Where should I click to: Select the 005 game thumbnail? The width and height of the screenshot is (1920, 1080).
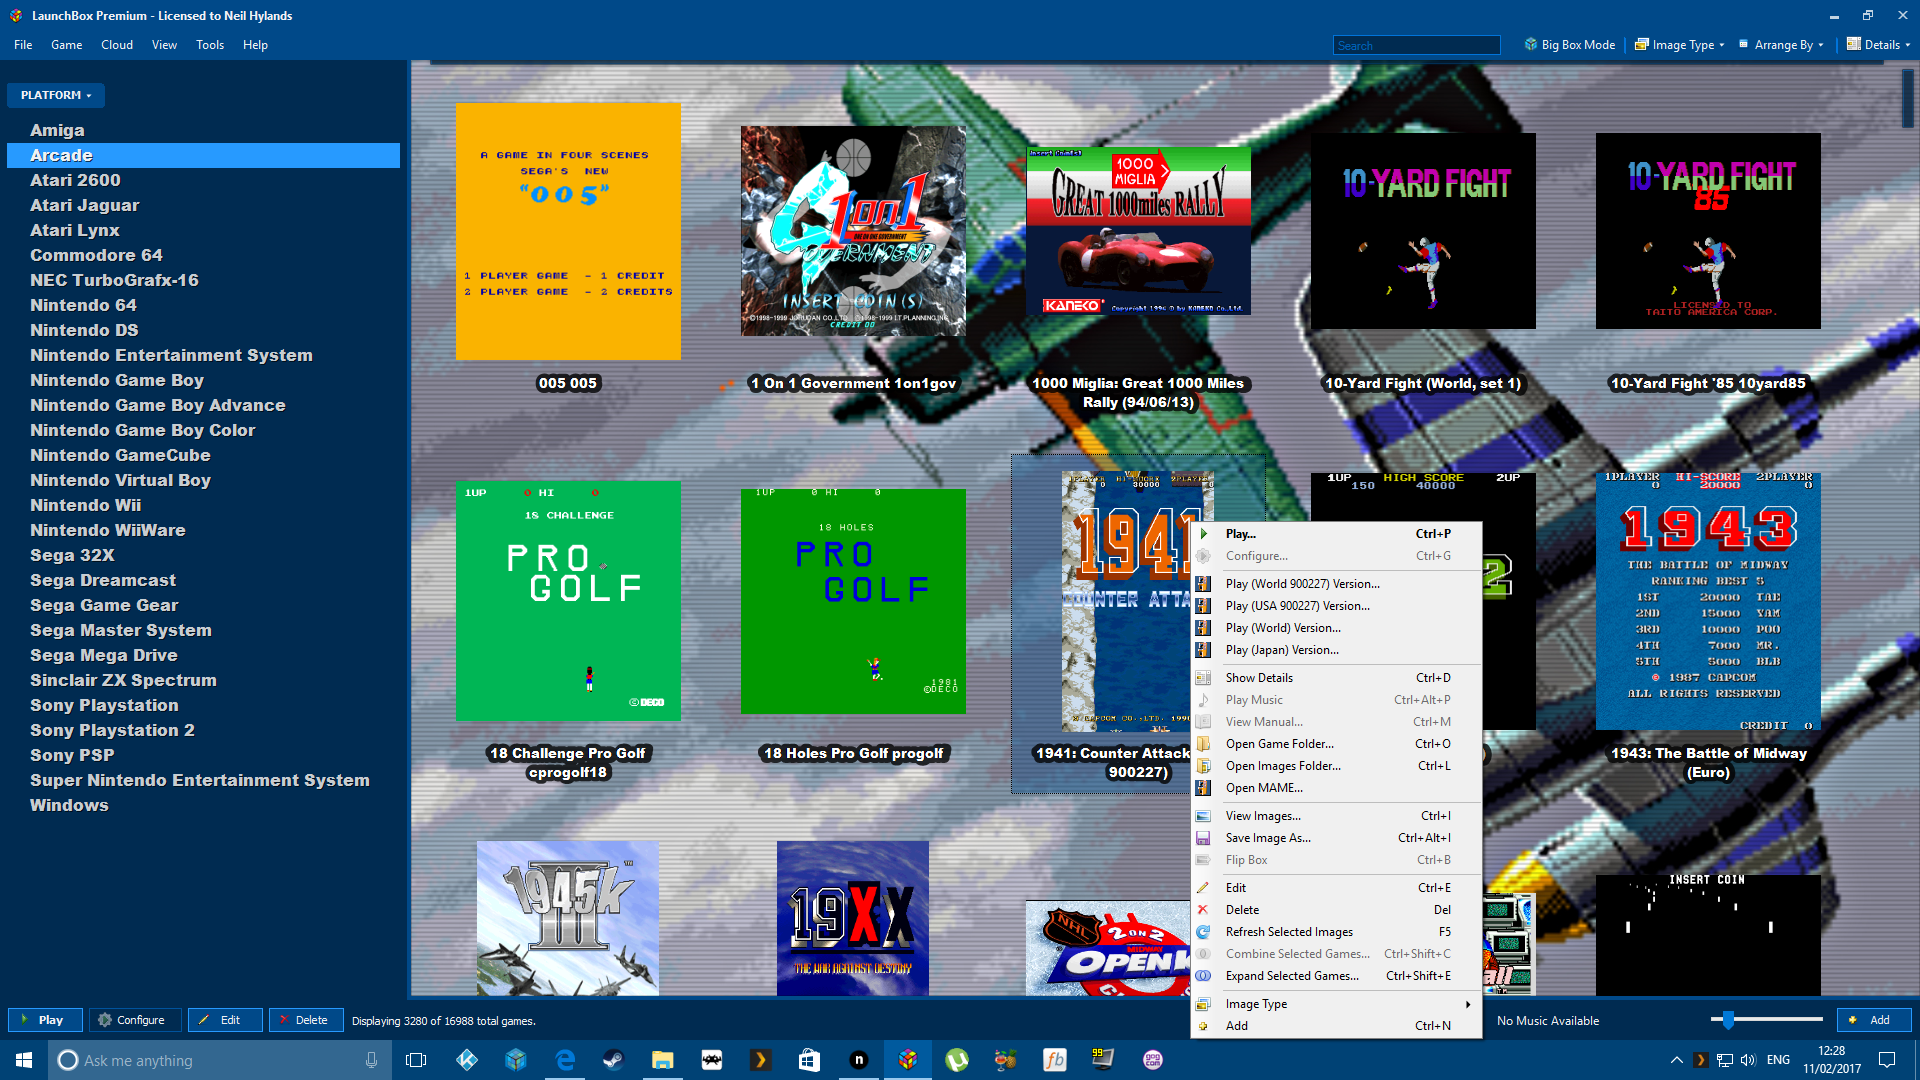coord(568,232)
